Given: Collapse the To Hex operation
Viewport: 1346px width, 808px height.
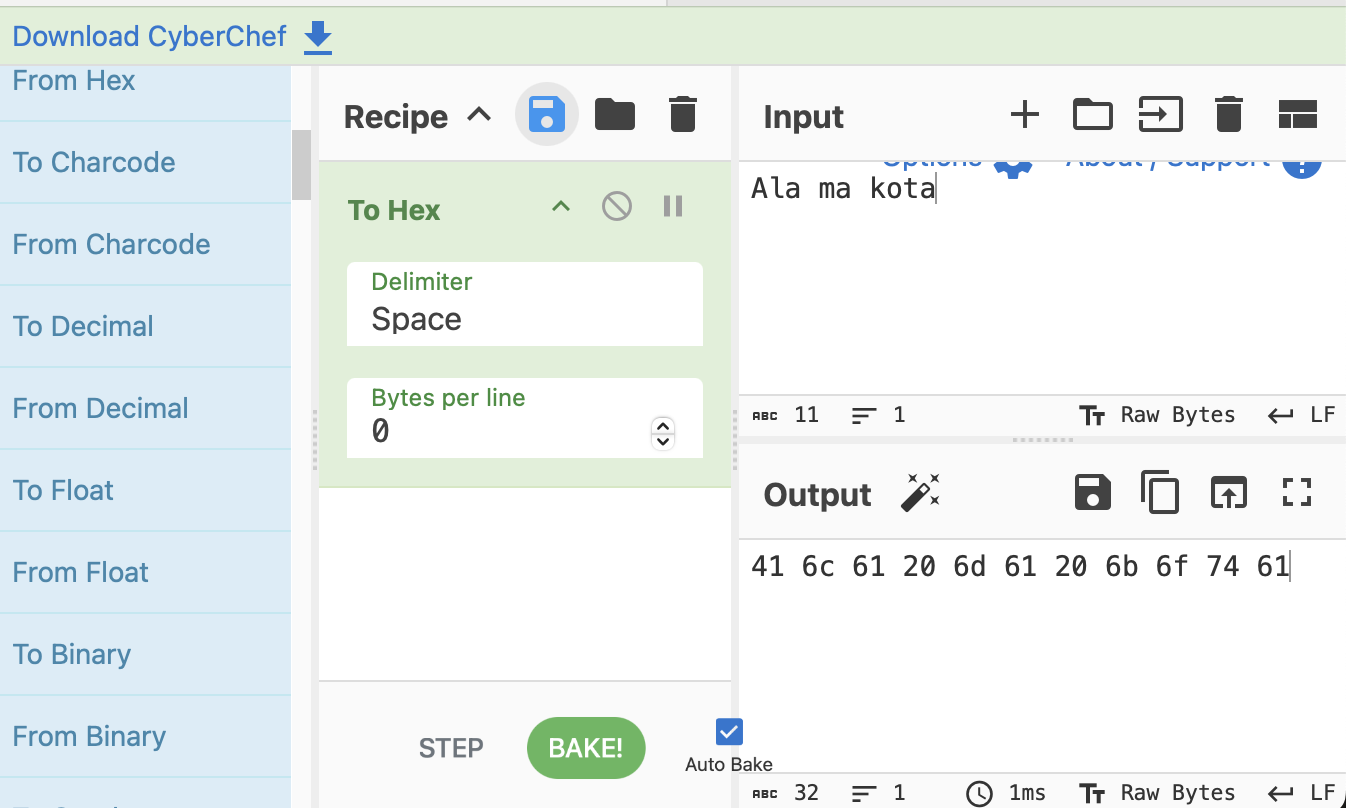Looking at the screenshot, I should pos(561,207).
